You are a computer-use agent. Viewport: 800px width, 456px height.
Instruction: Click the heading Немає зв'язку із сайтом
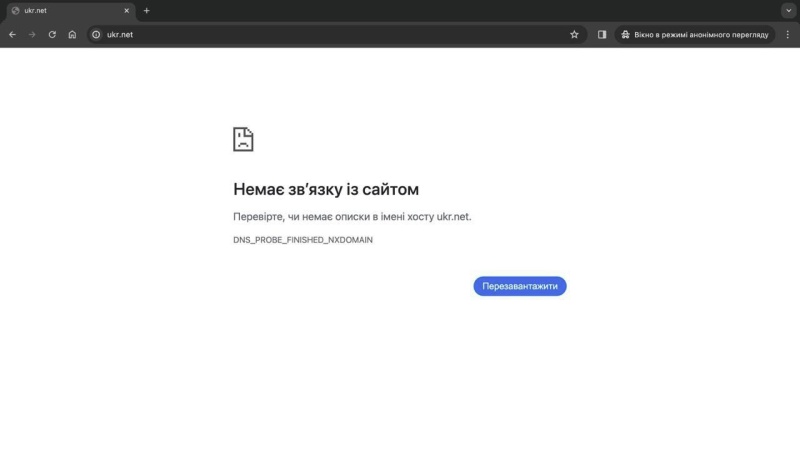(325, 189)
